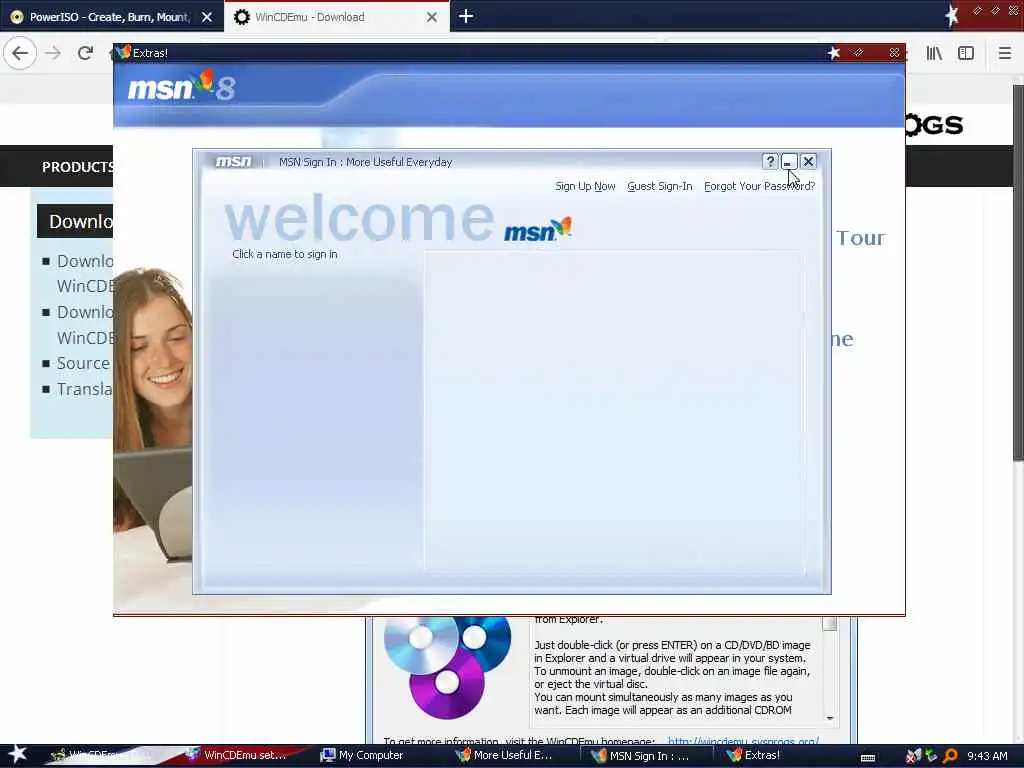Click the orange magnifier tray icon
1024x768 pixels.
pos(950,756)
